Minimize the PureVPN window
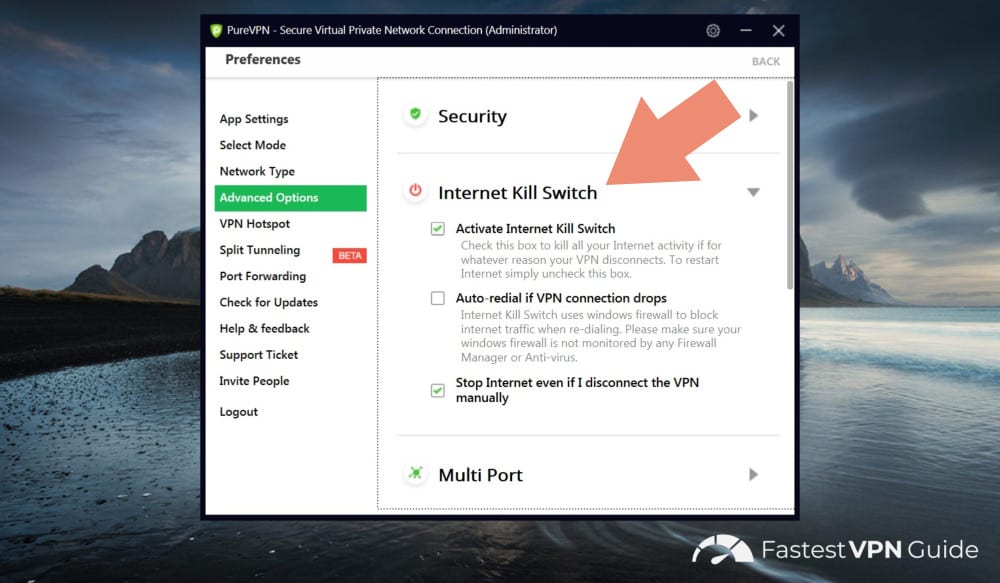This screenshot has width=1000, height=583. point(746,31)
